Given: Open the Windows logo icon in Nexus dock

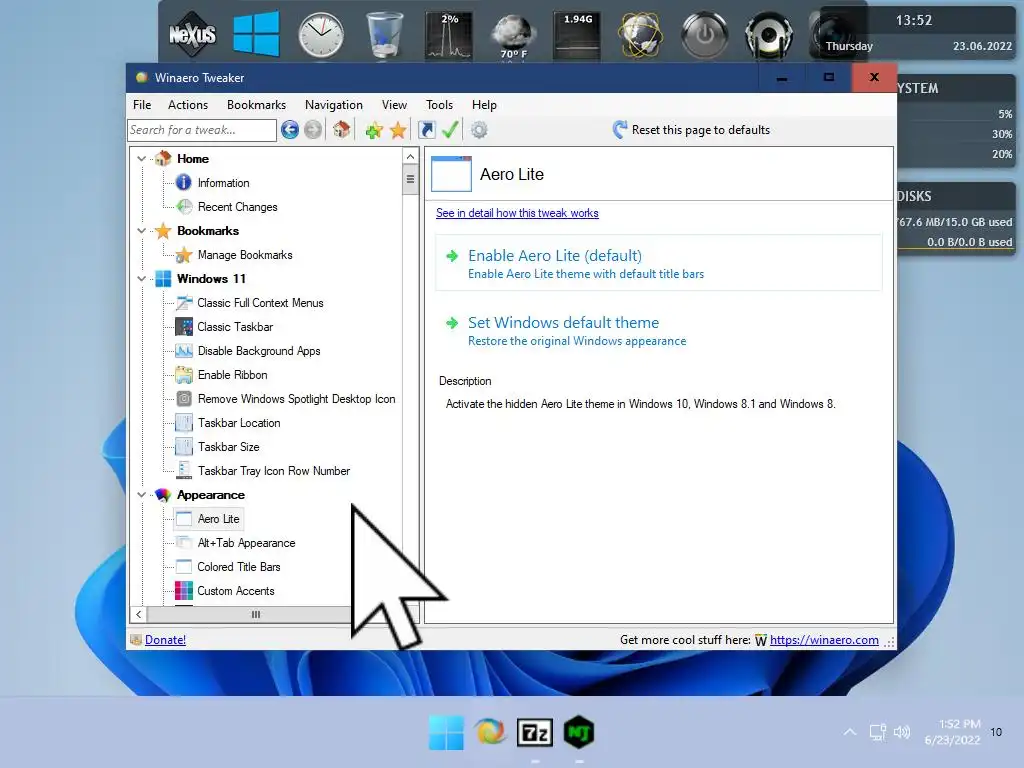Looking at the screenshot, I should [x=256, y=34].
